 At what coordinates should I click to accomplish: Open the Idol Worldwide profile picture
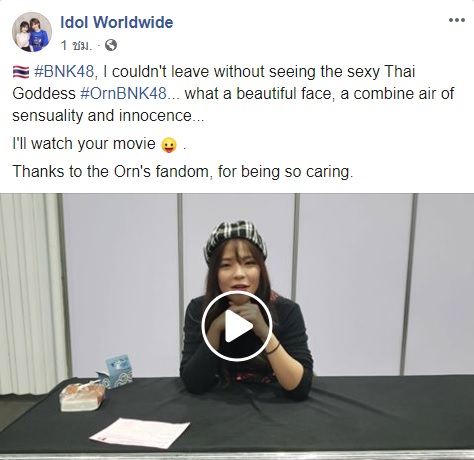pyautogui.click(x=32, y=32)
